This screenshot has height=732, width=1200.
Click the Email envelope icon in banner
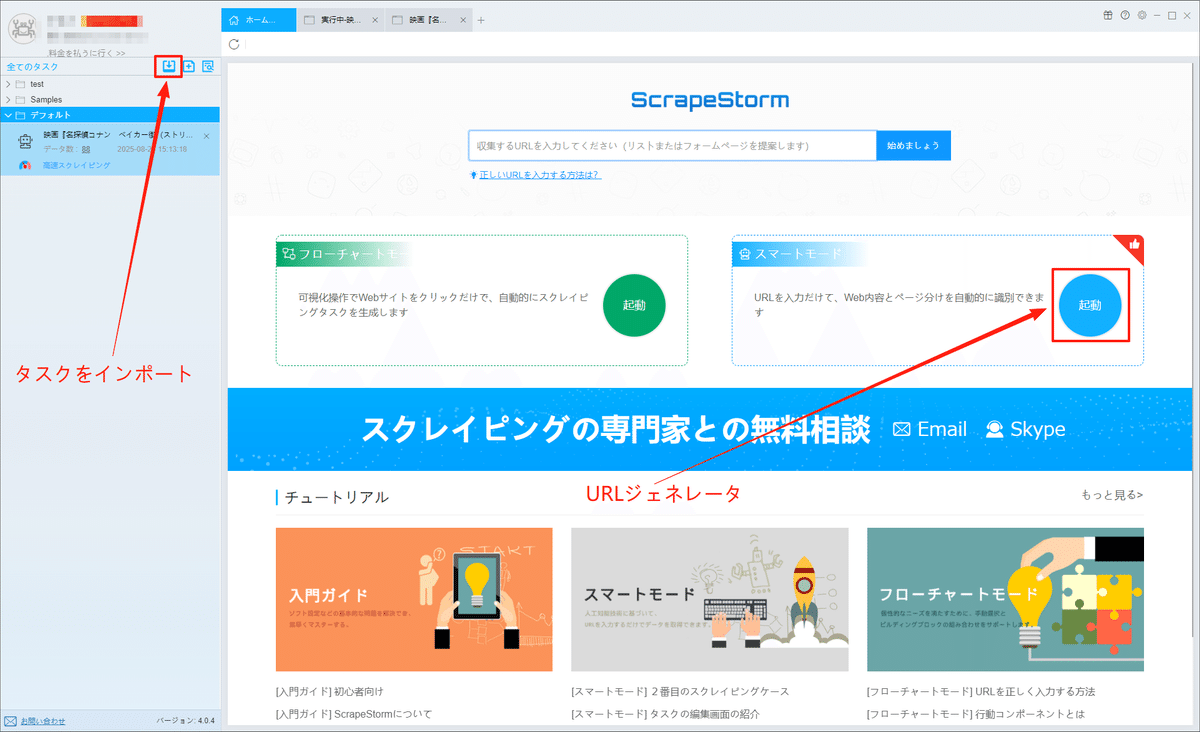click(x=901, y=430)
